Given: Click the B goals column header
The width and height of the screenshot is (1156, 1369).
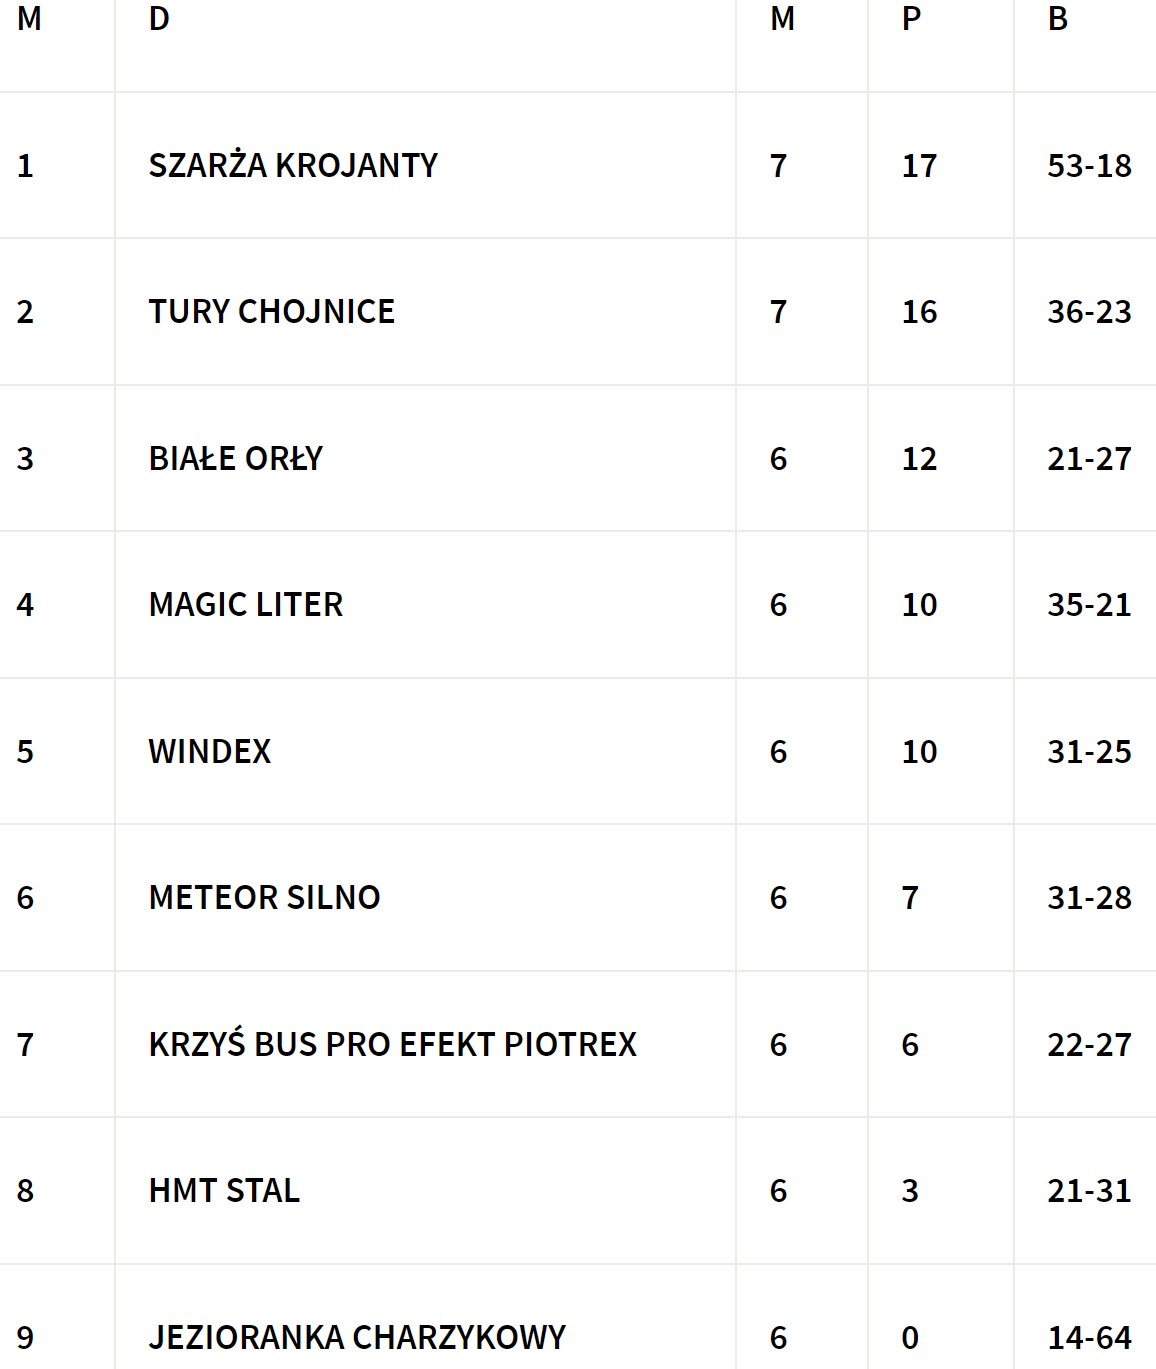Looking at the screenshot, I should 1058,19.
